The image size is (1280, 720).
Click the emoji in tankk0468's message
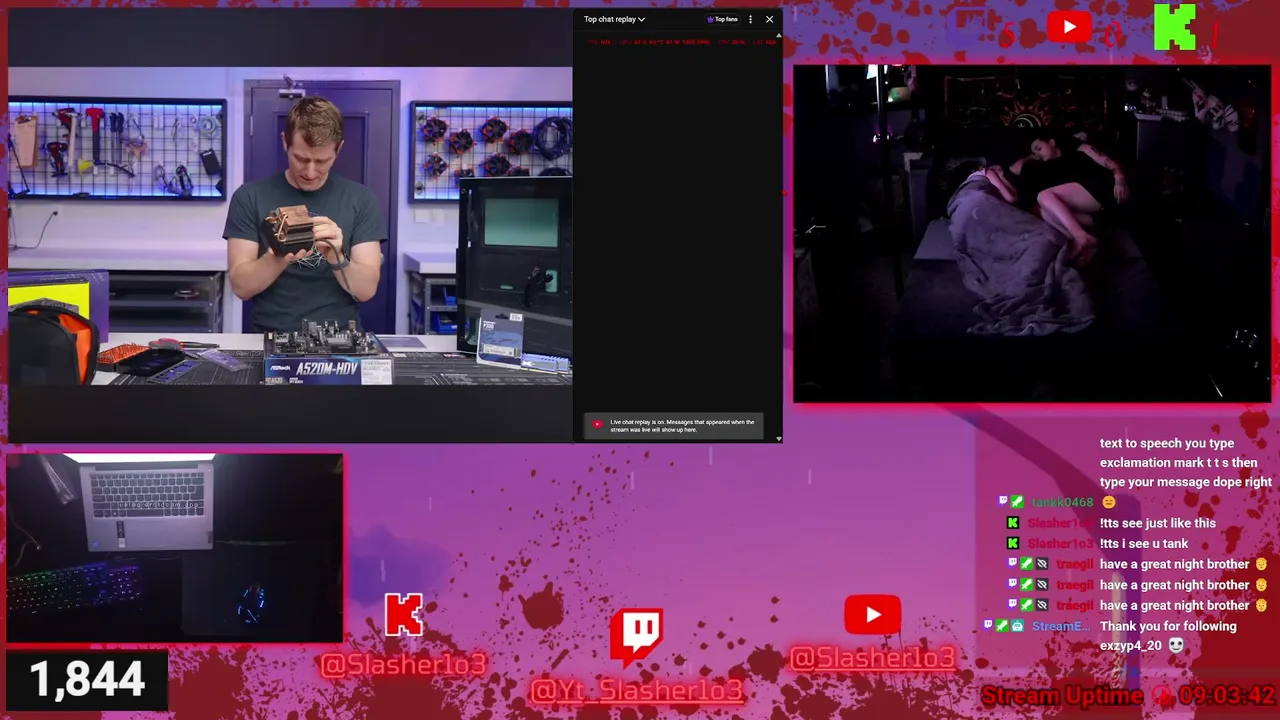click(x=1108, y=502)
